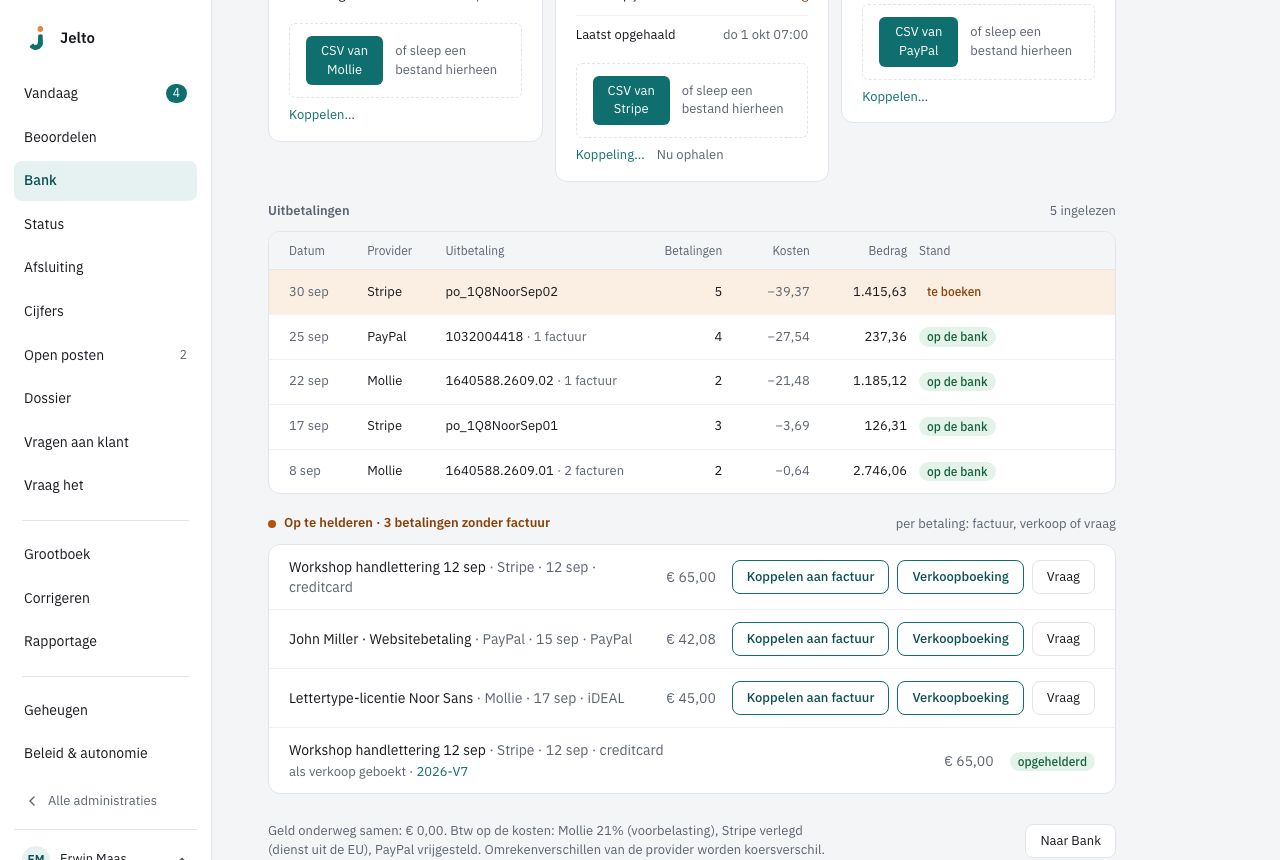The image size is (1280, 860).
Task: Show Open posten list
Action: pos(105,355)
